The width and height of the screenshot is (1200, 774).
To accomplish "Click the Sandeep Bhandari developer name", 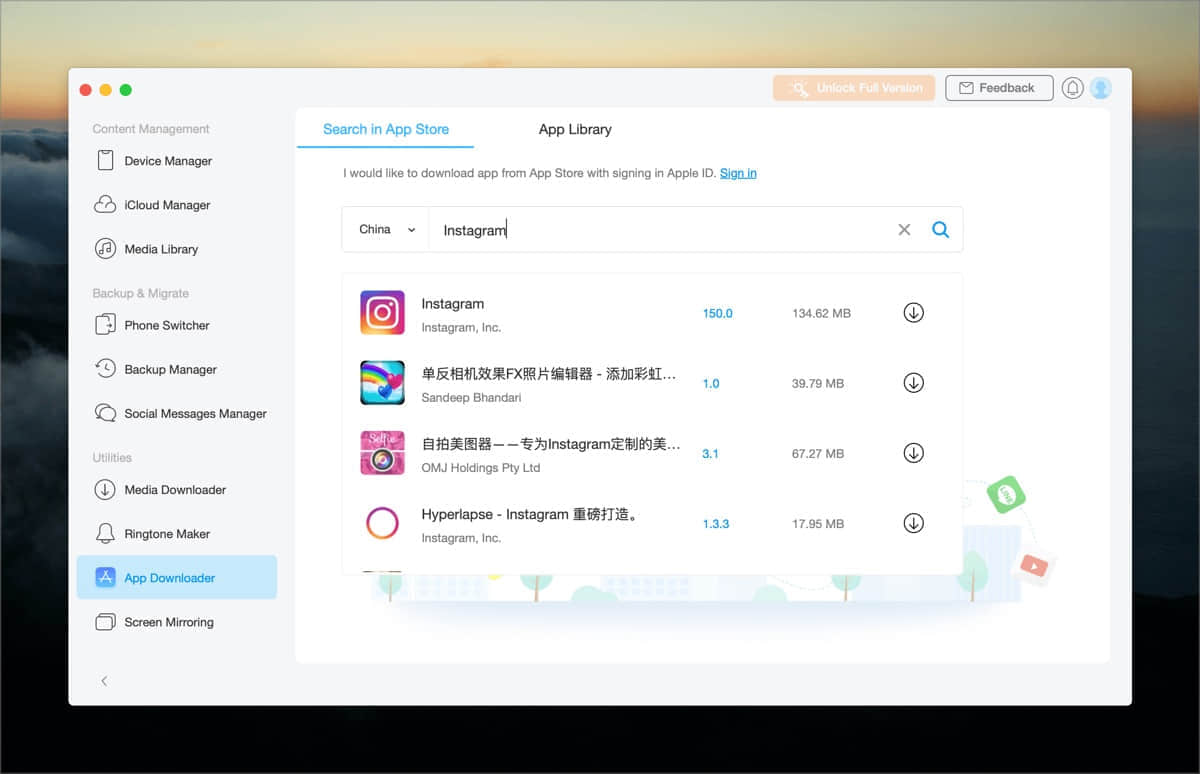I will click(x=471, y=398).
